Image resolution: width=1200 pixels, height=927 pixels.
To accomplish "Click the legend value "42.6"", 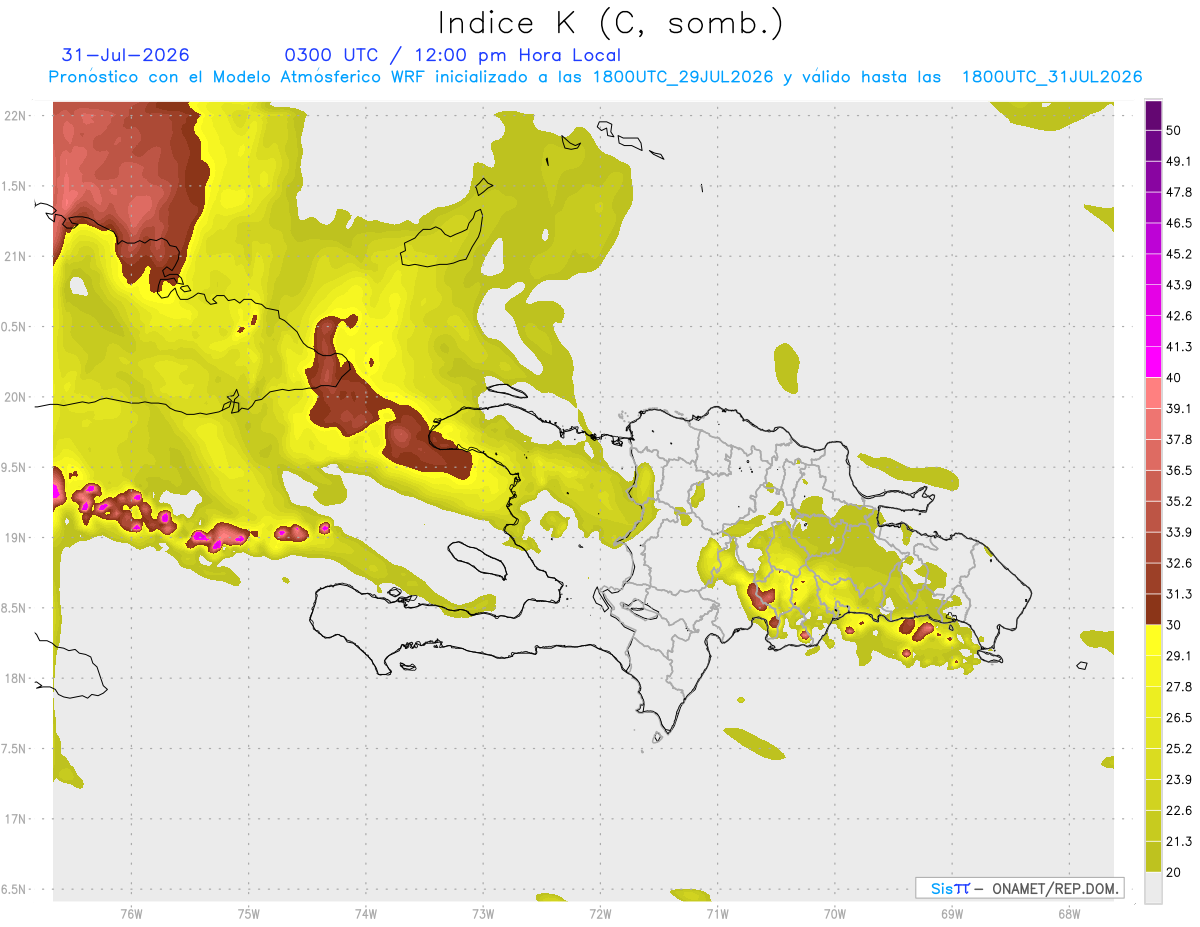I will click(1179, 317).
